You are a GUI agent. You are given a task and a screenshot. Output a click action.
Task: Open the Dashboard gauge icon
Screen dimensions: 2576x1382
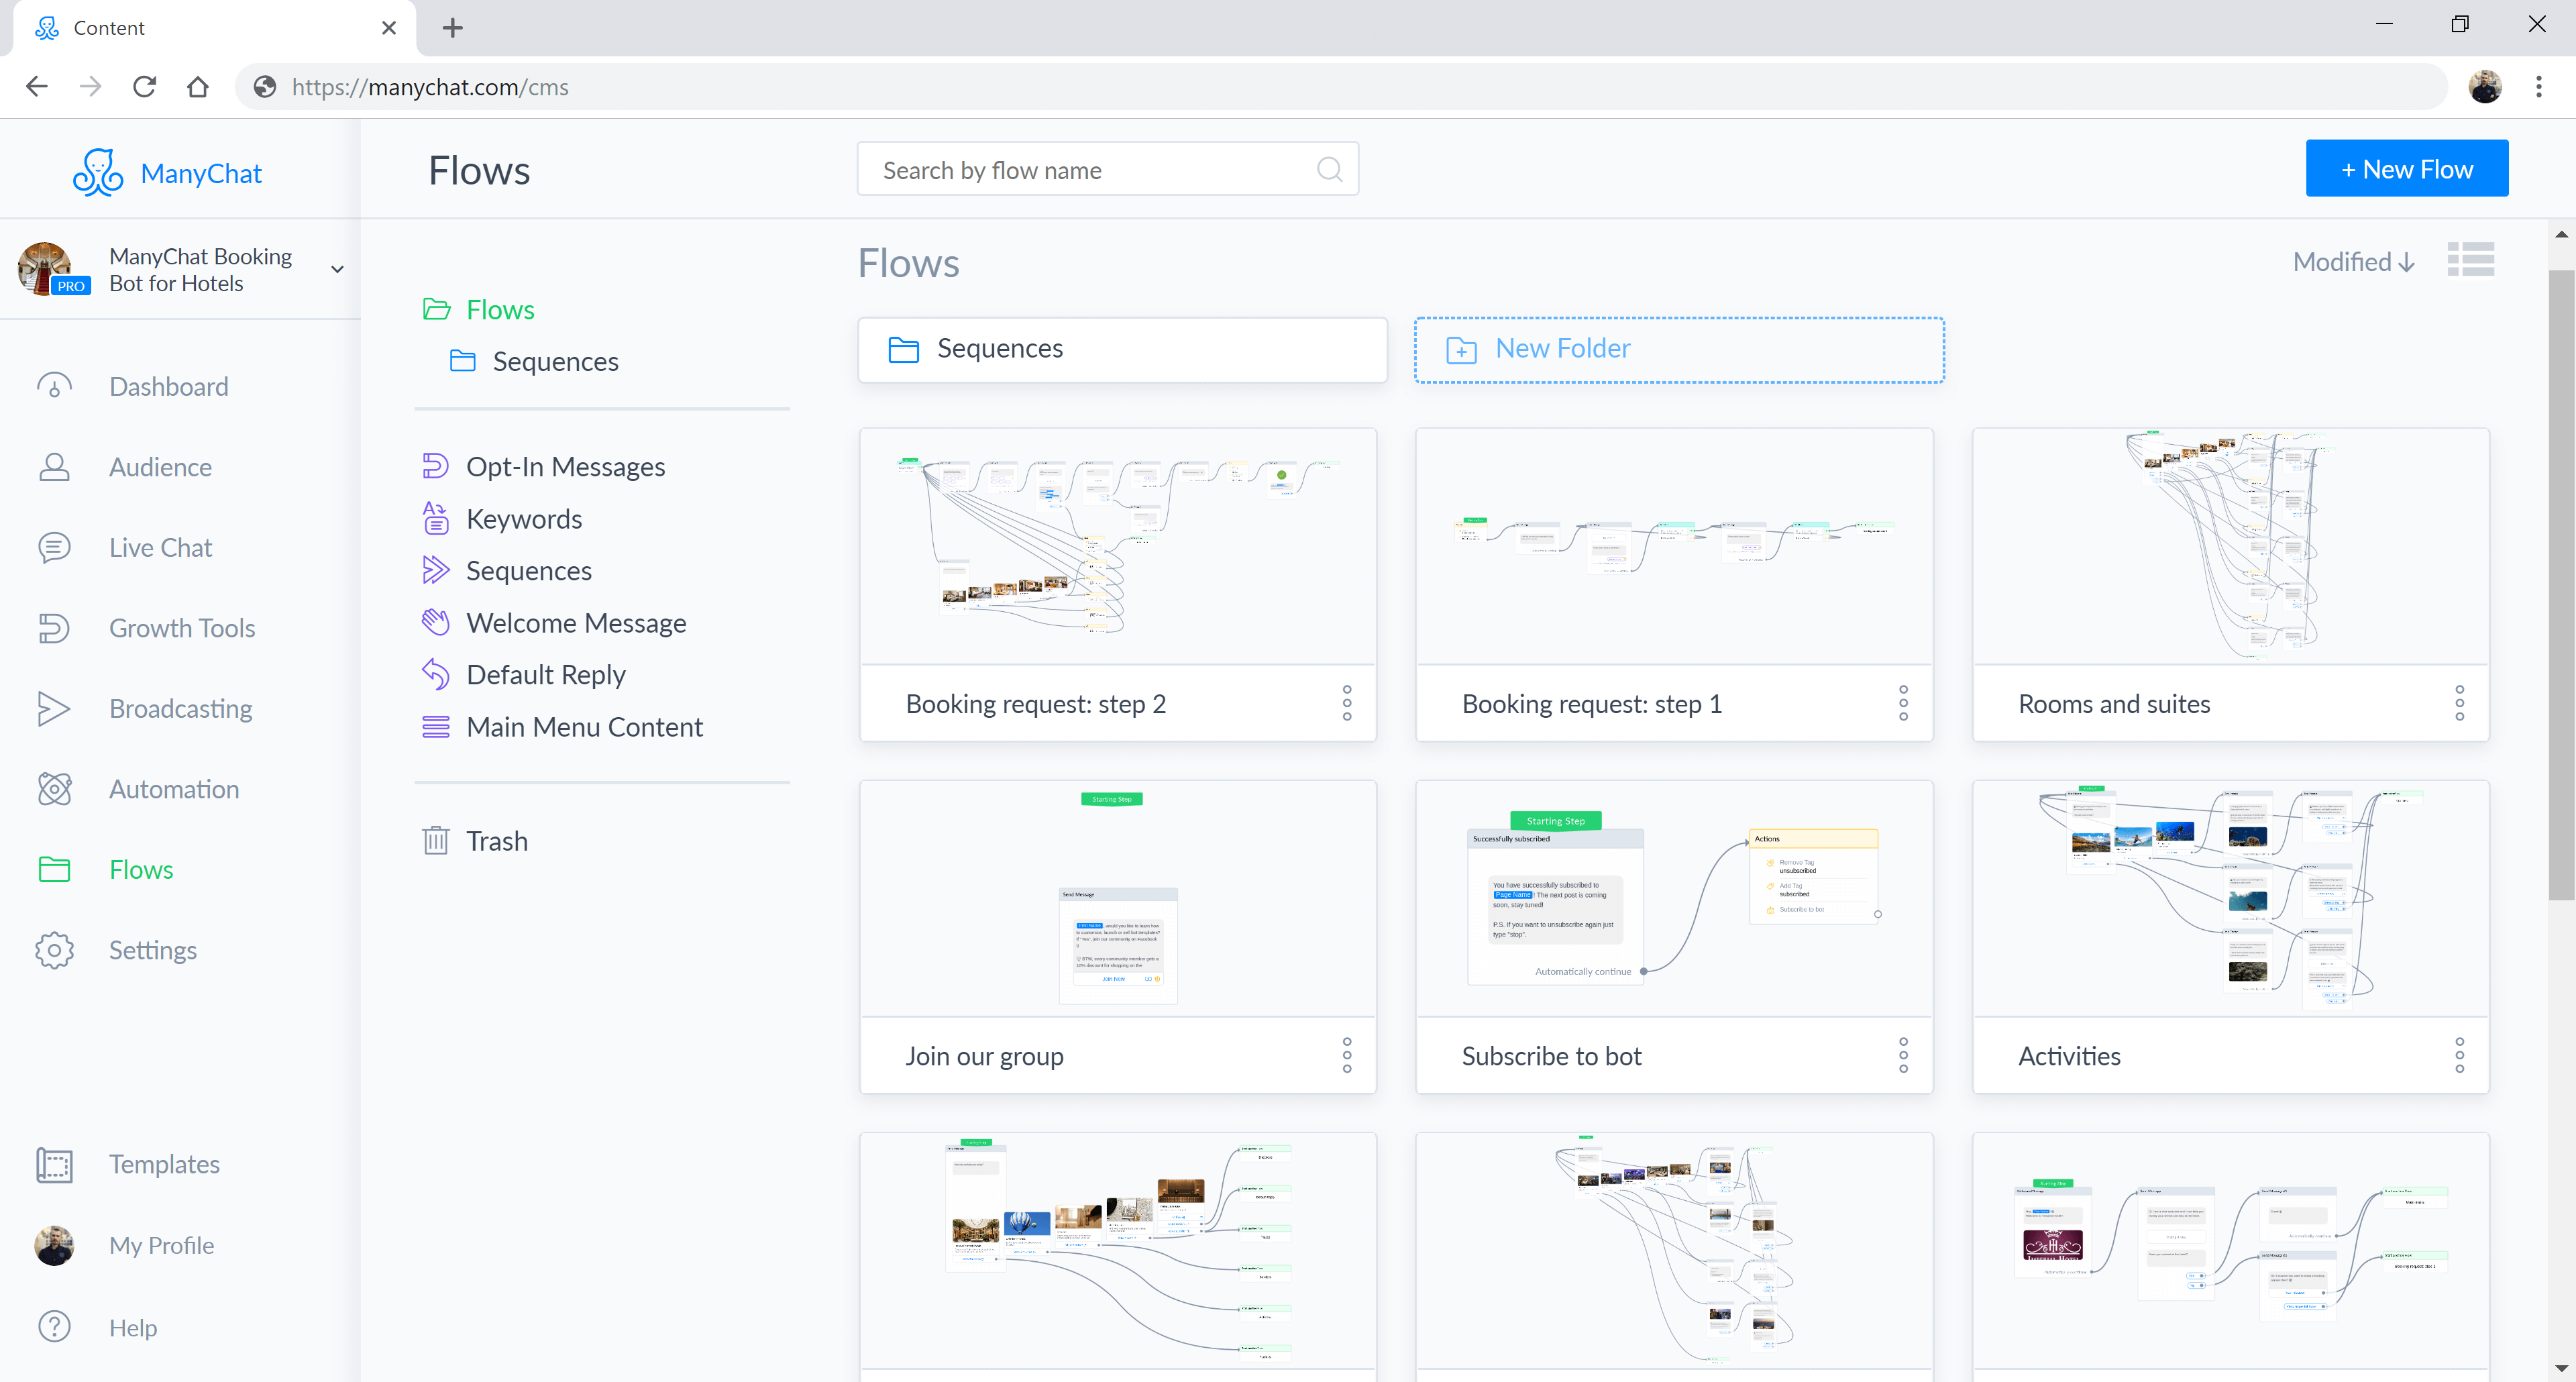54,387
